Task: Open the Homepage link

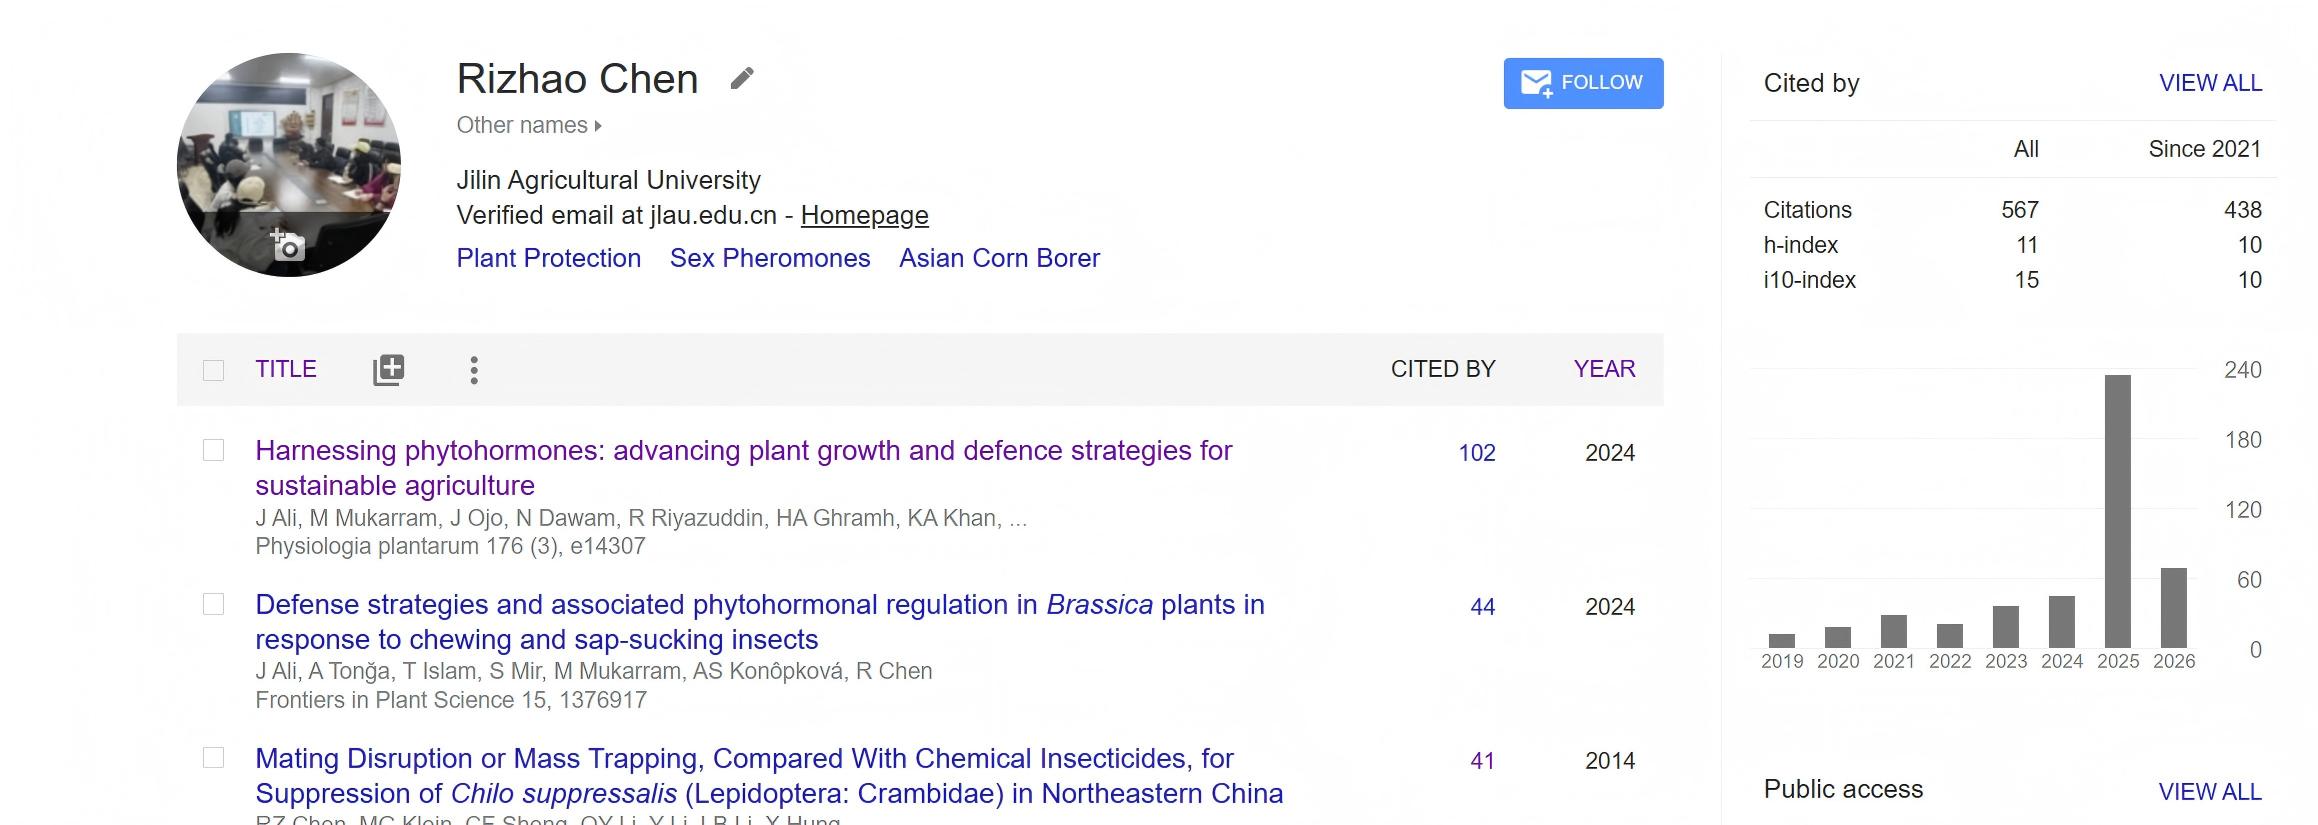Action: point(864,215)
